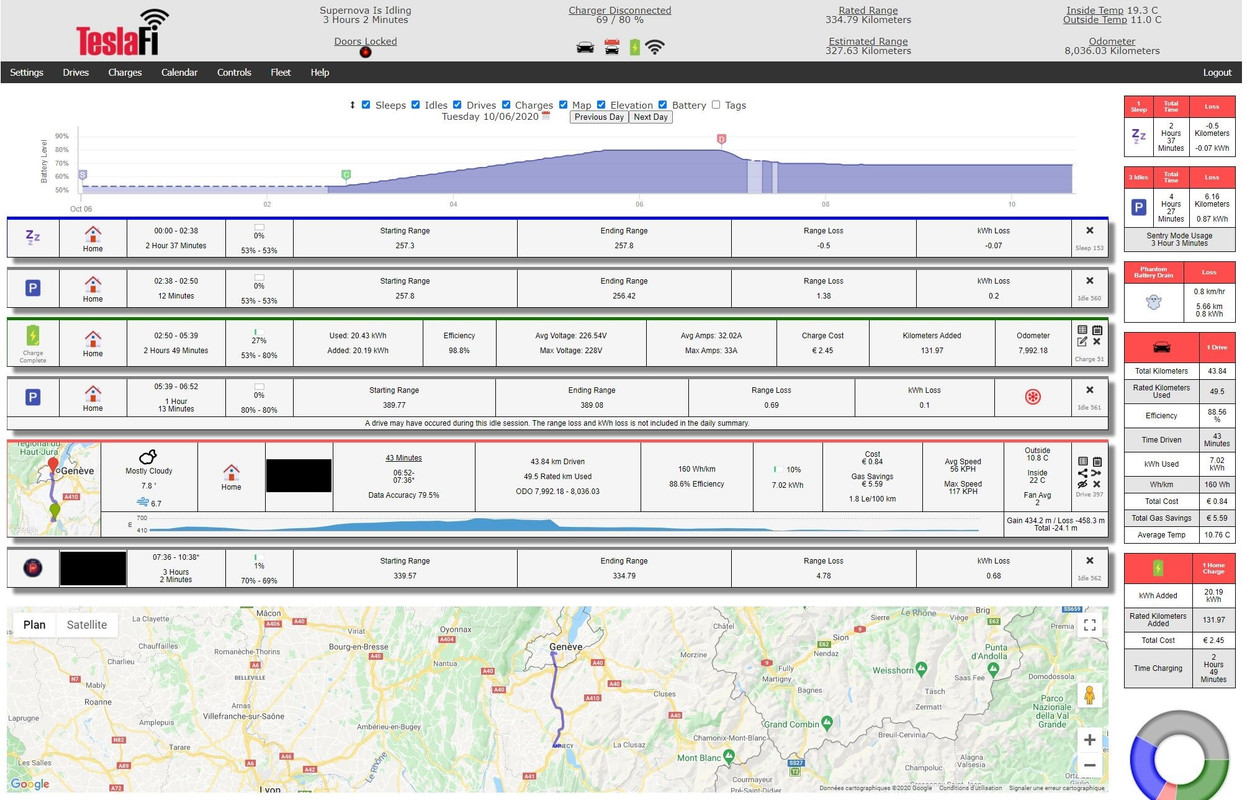Toggle the Battery checkbox
Viewport: 1247px width, 800px height.
(663, 104)
